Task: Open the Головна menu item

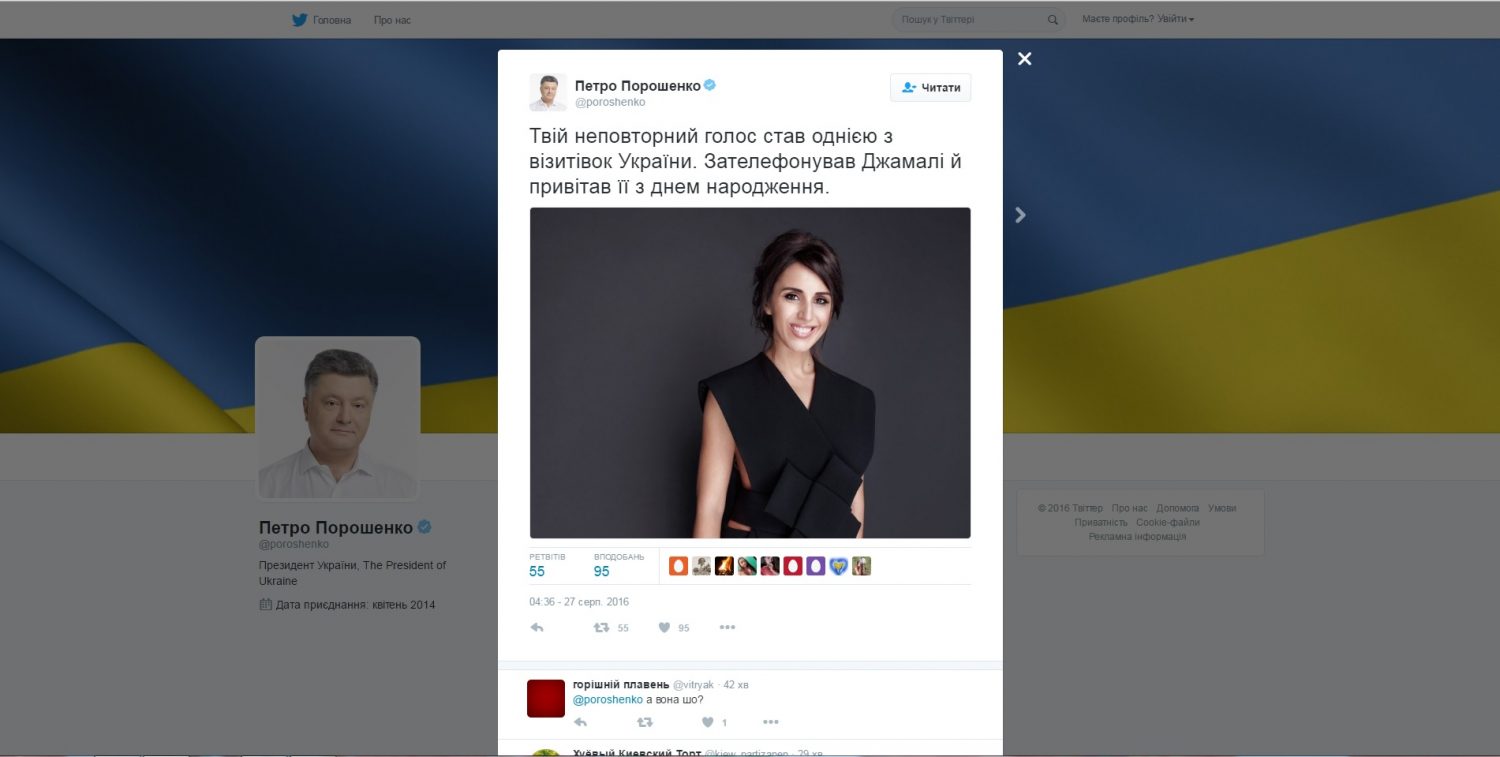Action: (332, 20)
